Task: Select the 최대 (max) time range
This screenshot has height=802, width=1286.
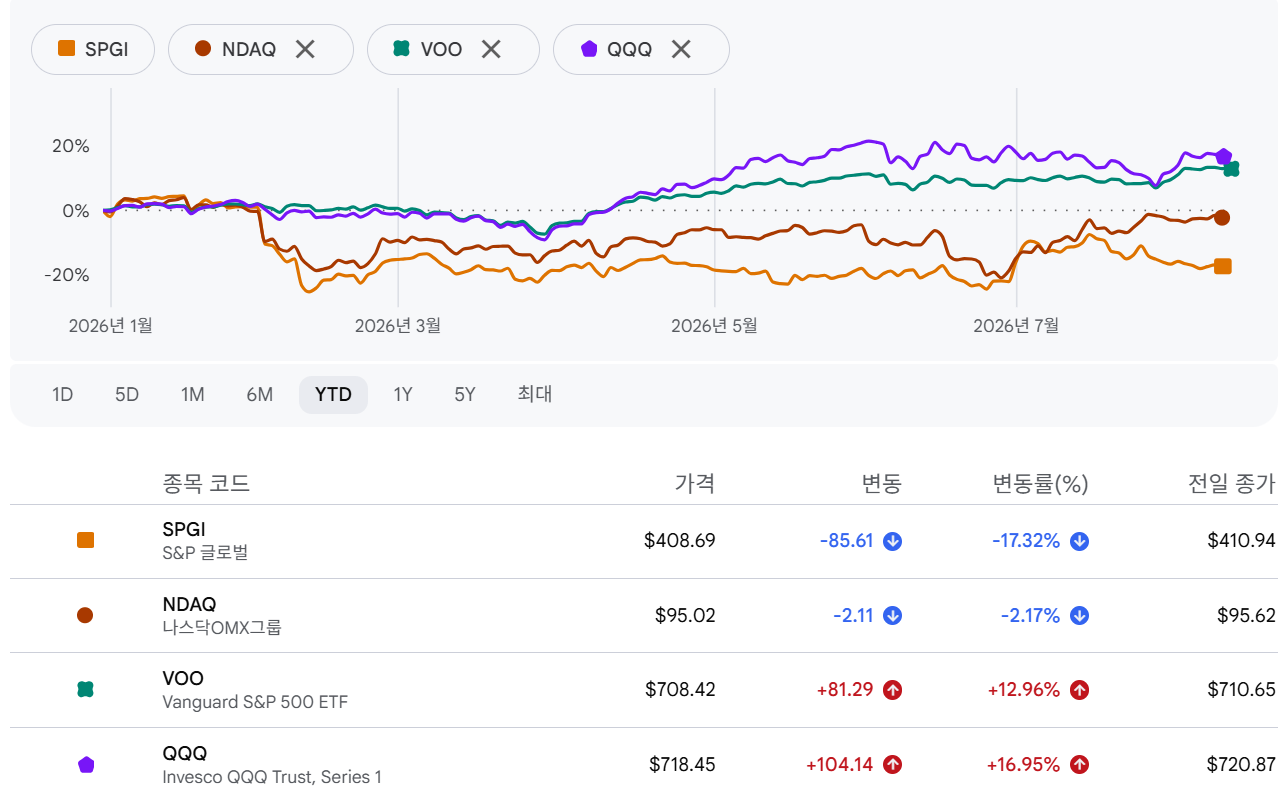Action: point(535,395)
